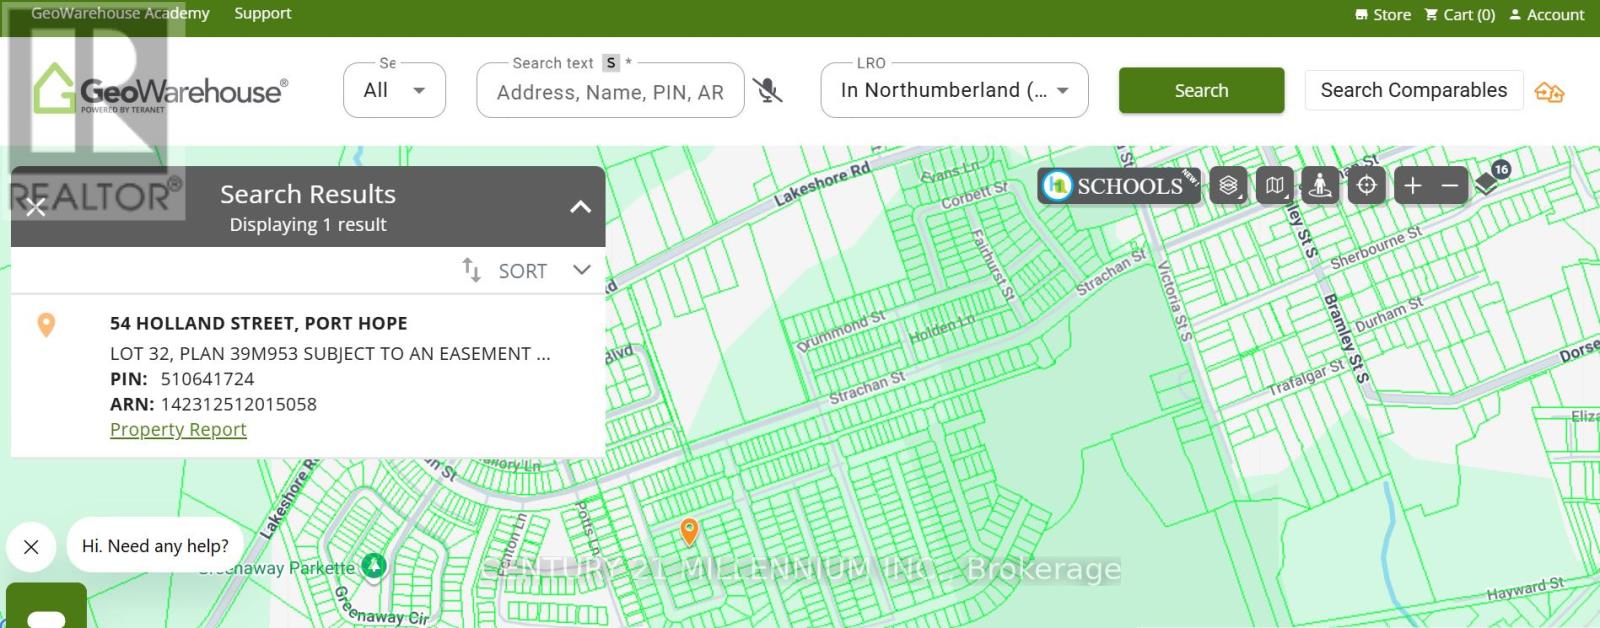The width and height of the screenshot is (1600, 628).
Task: Toggle the SCHOOLS map overlay
Action: [x=1118, y=186]
